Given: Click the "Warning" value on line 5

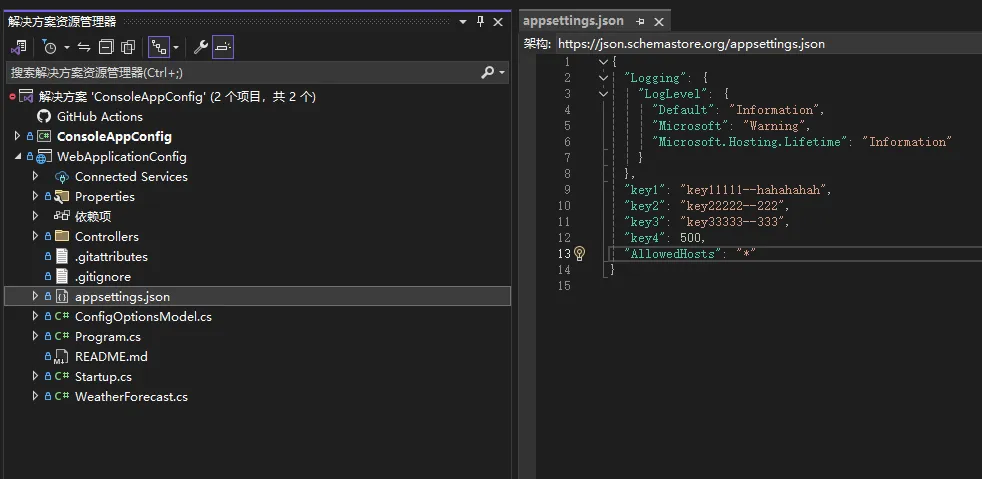Looking at the screenshot, I should [776, 126].
